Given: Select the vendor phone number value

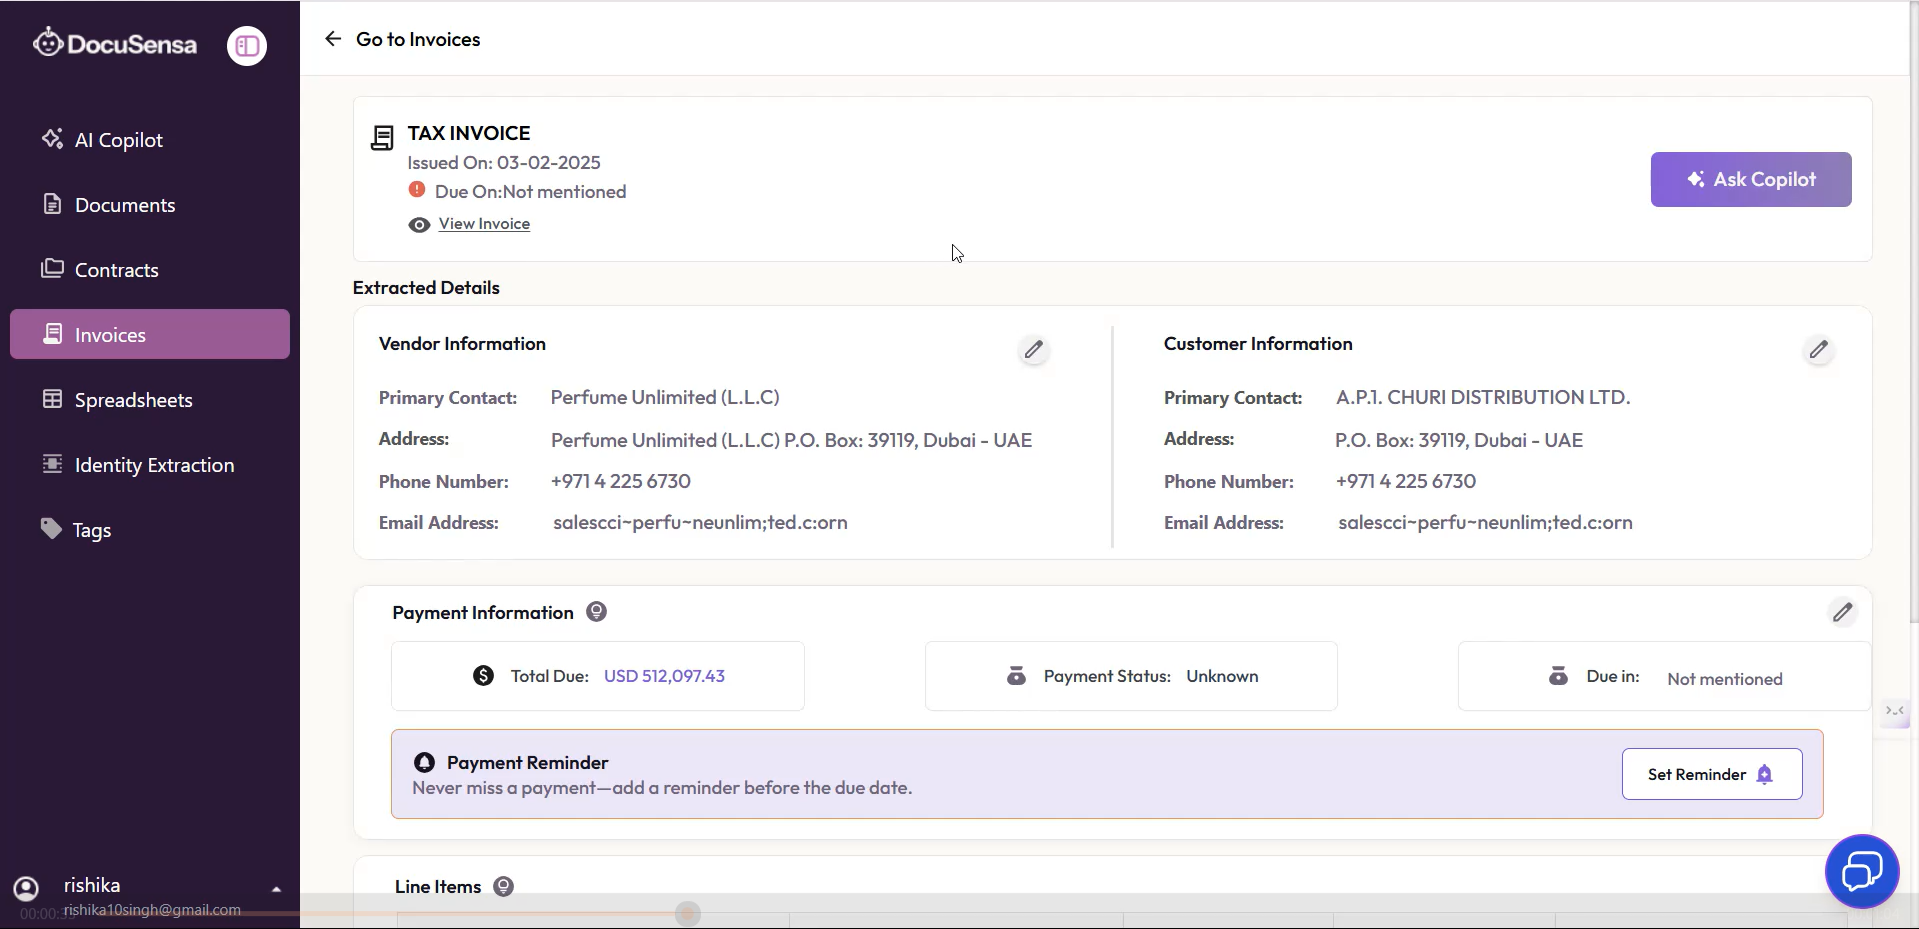Looking at the screenshot, I should tap(621, 481).
